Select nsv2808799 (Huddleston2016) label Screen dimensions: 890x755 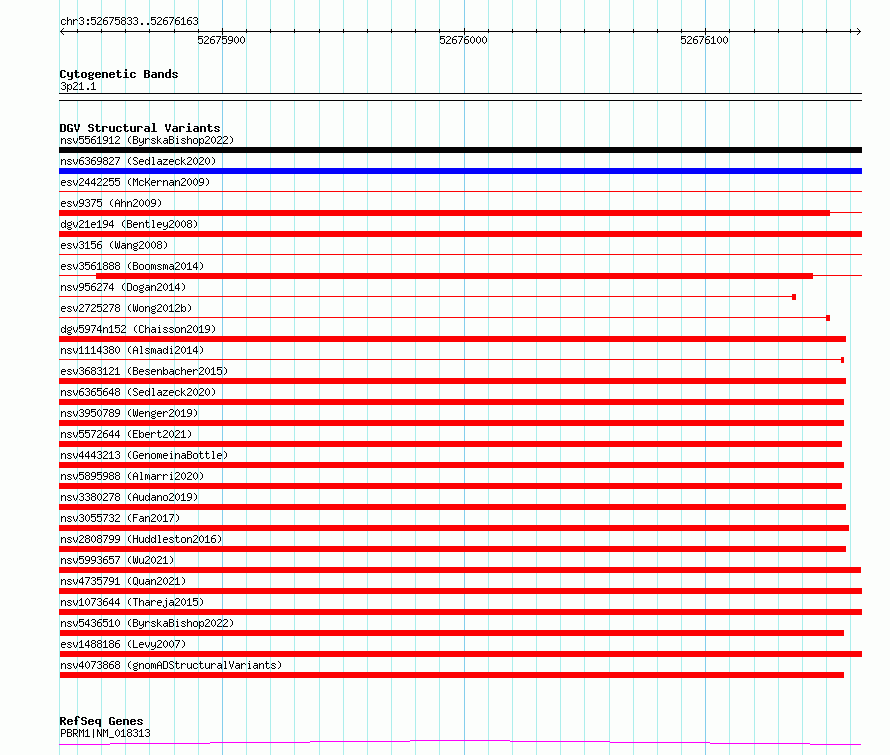[141, 539]
